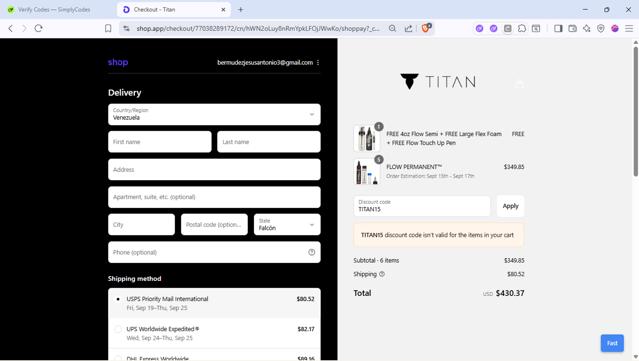This screenshot has width=639, height=361.
Task: Select USPS Priority Mail International shipping
Action: coord(214,303)
